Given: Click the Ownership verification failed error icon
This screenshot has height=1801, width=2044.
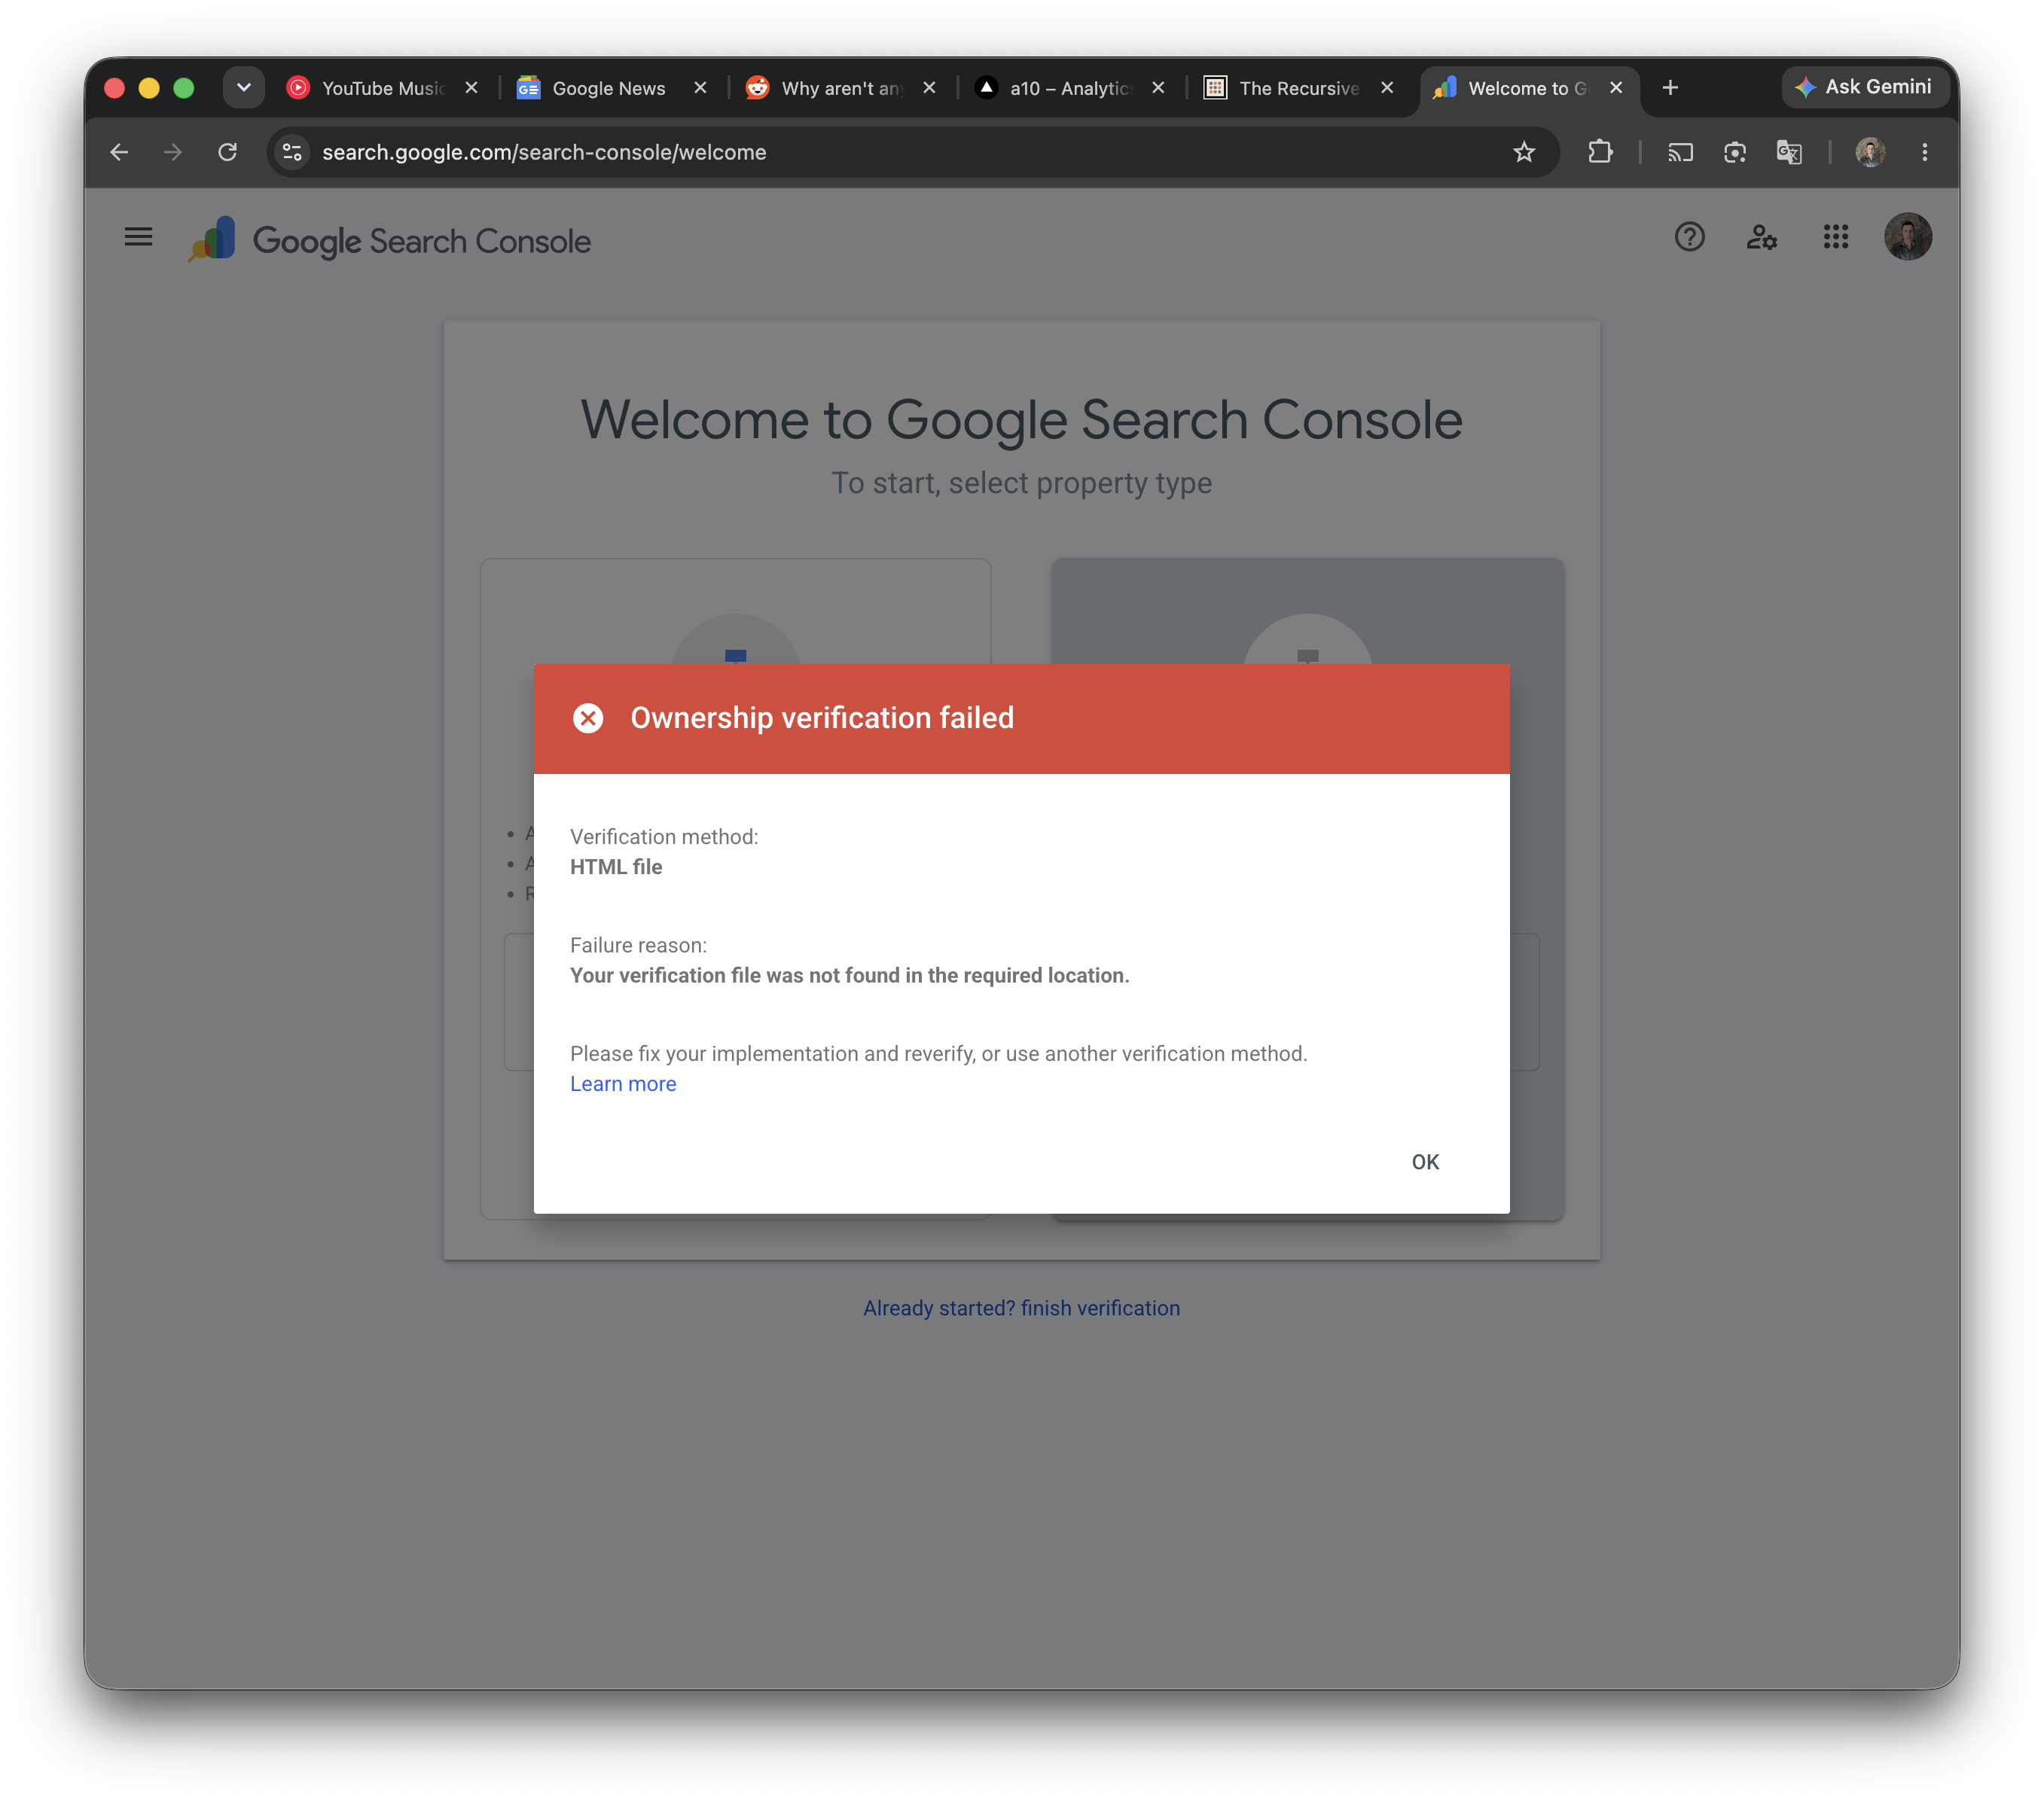Looking at the screenshot, I should click(x=588, y=718).
